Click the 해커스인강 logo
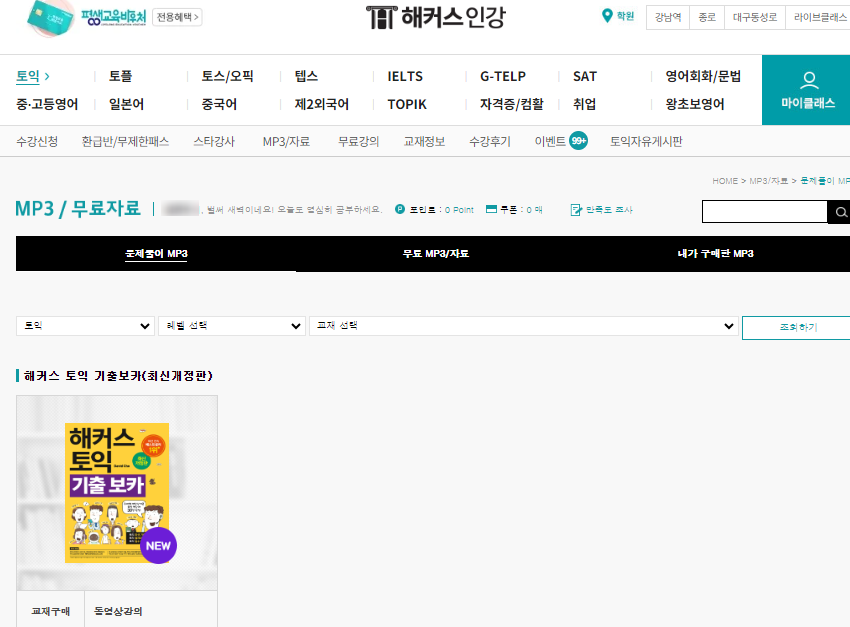 point(436,17)
